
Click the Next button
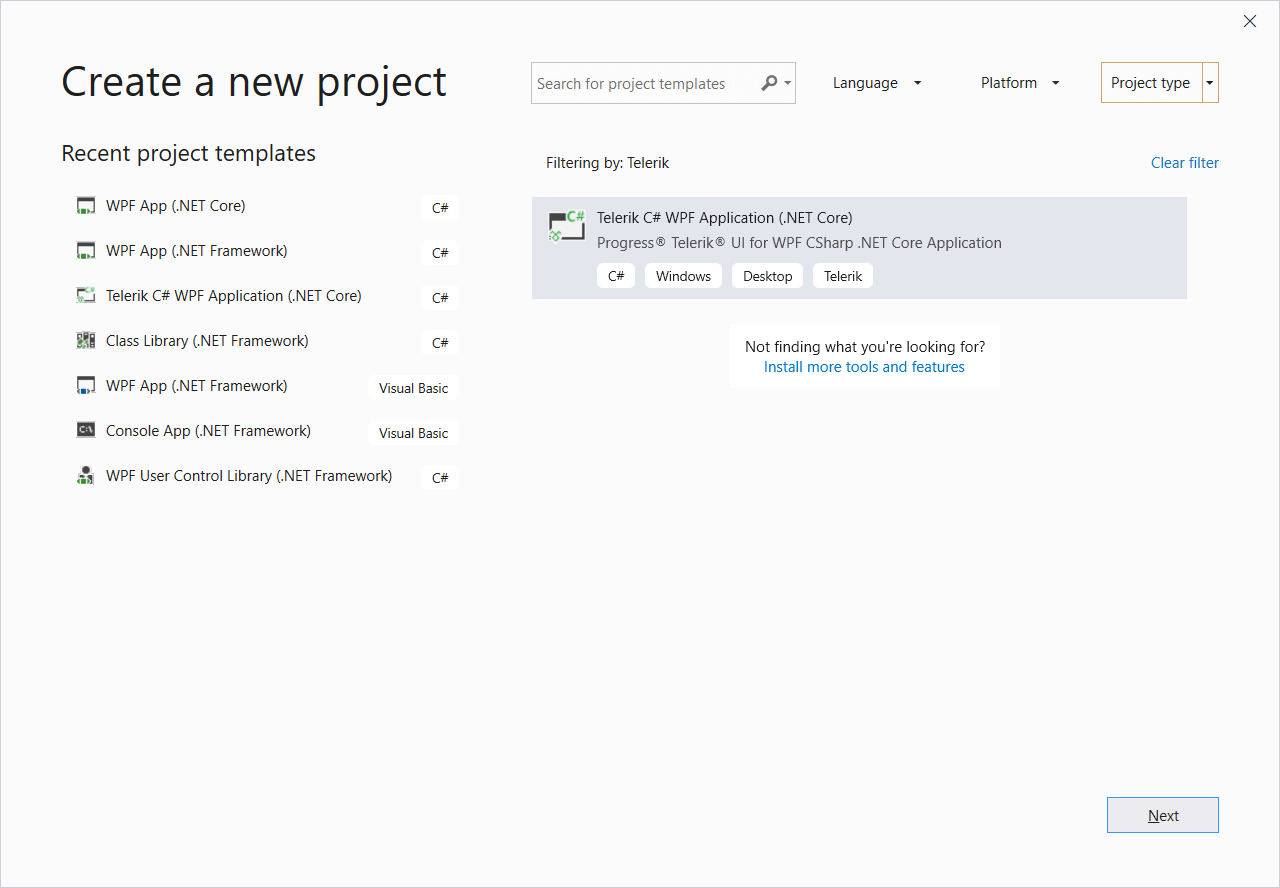1162,815
